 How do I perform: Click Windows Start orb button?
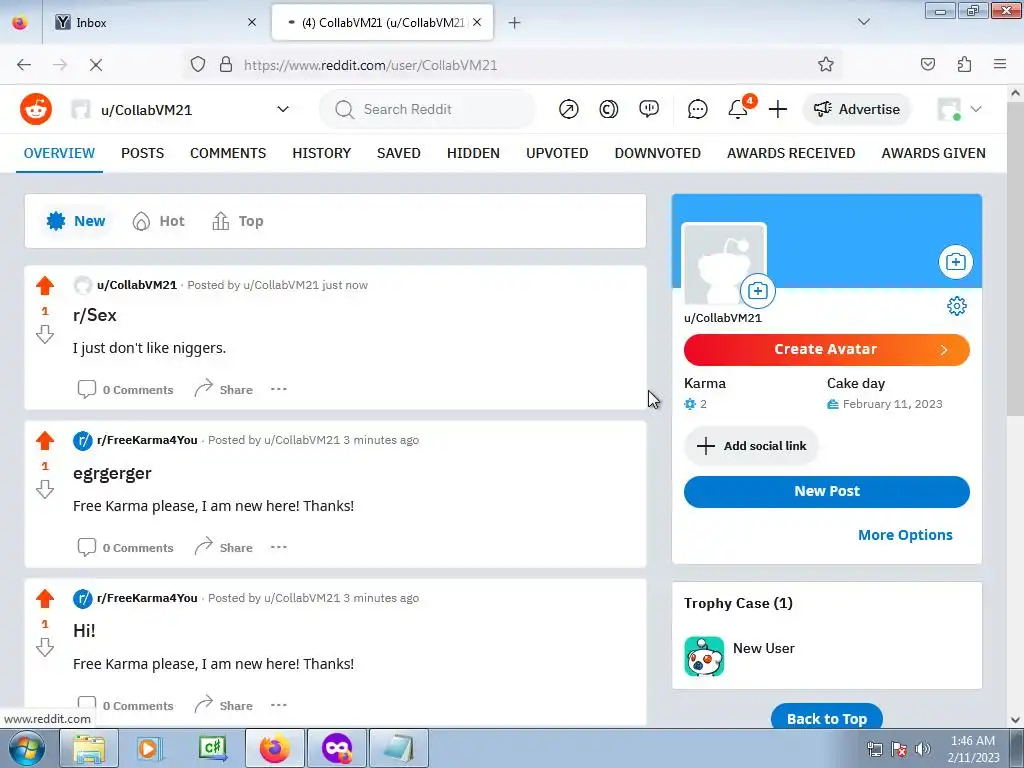click(26, 748)
